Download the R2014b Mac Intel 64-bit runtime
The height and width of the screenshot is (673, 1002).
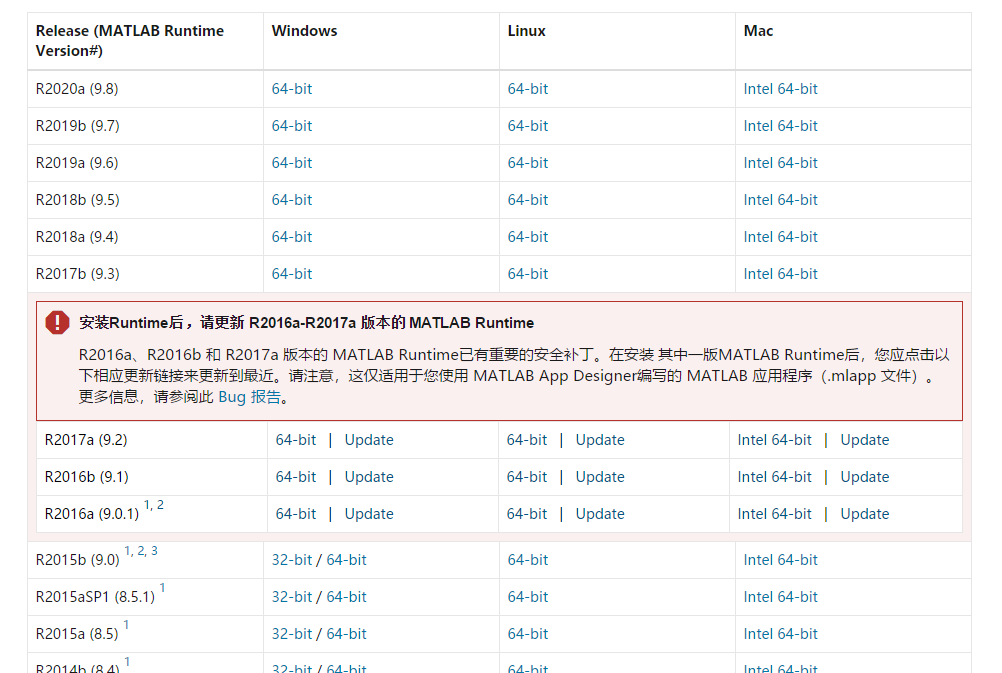pos(780,667)
